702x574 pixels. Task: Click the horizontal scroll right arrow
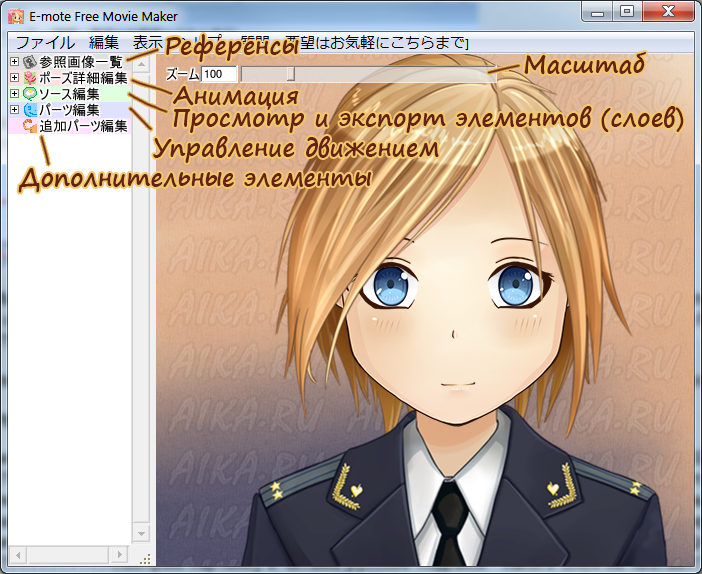(x=119, y=555)
